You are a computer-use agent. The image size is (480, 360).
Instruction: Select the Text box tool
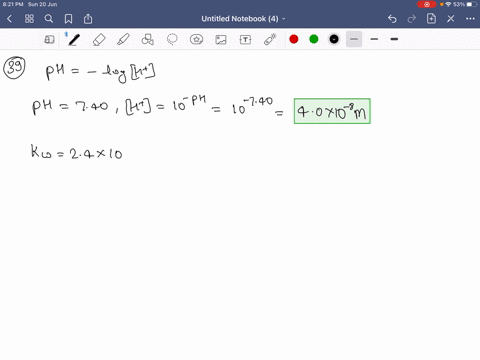245,40
